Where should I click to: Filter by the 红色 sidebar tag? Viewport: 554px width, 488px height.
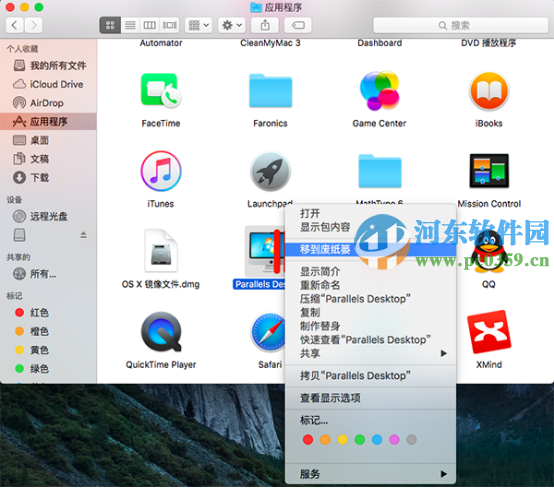pyautogui.click(x=48, y=312)
